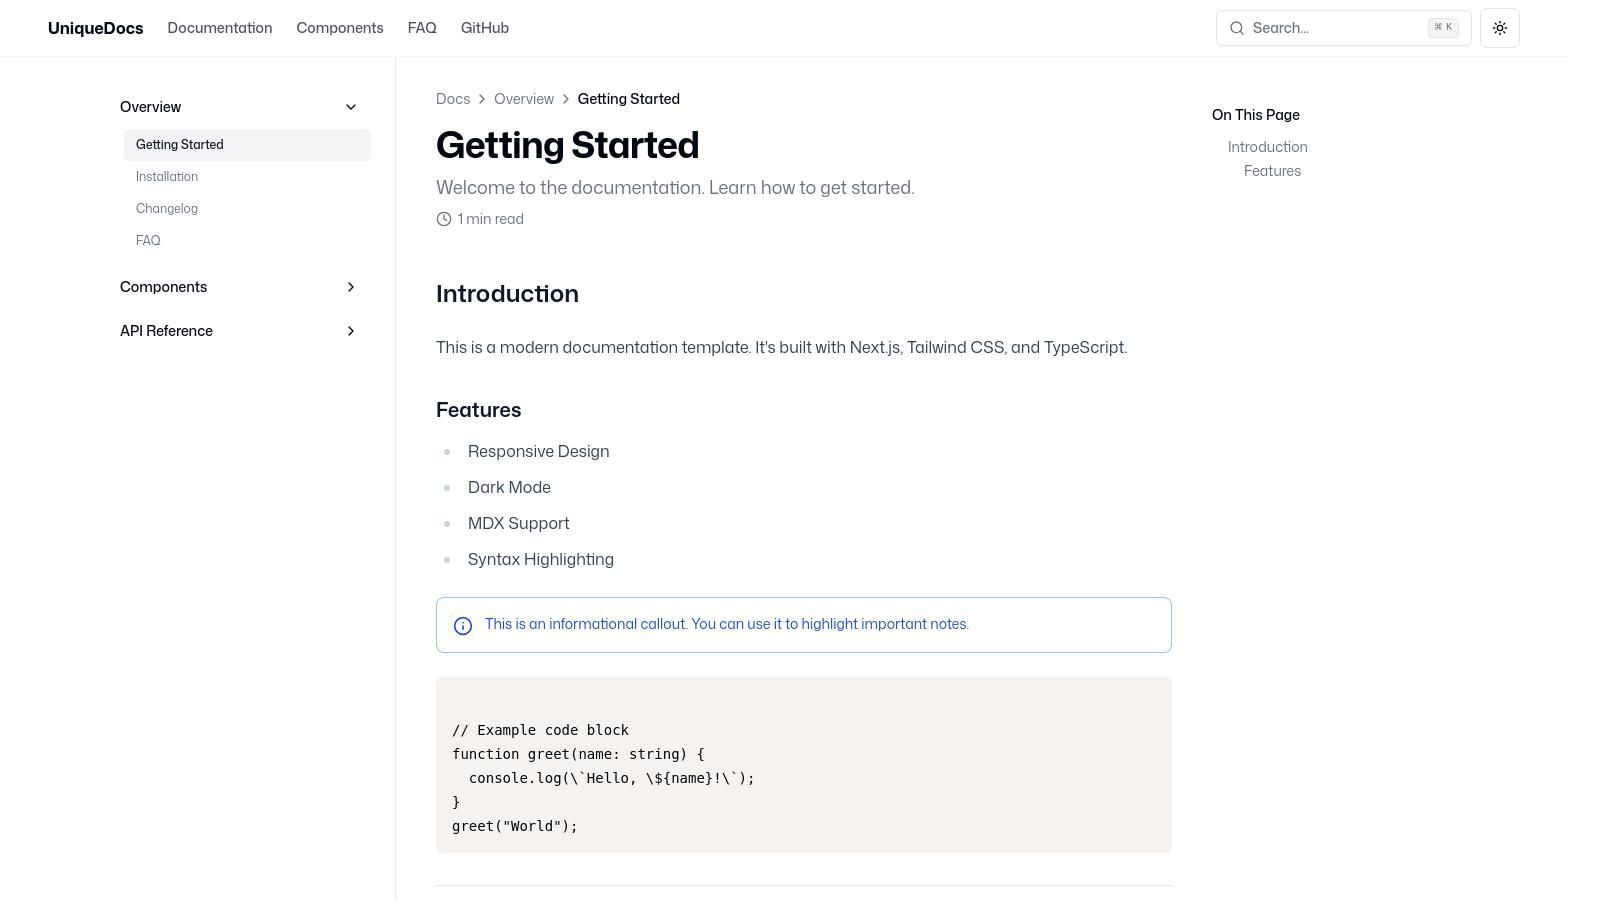The height and width of the screenshot is (900, 1600).
Task: Collapse the Overview sidebar section
Action: 351,107
